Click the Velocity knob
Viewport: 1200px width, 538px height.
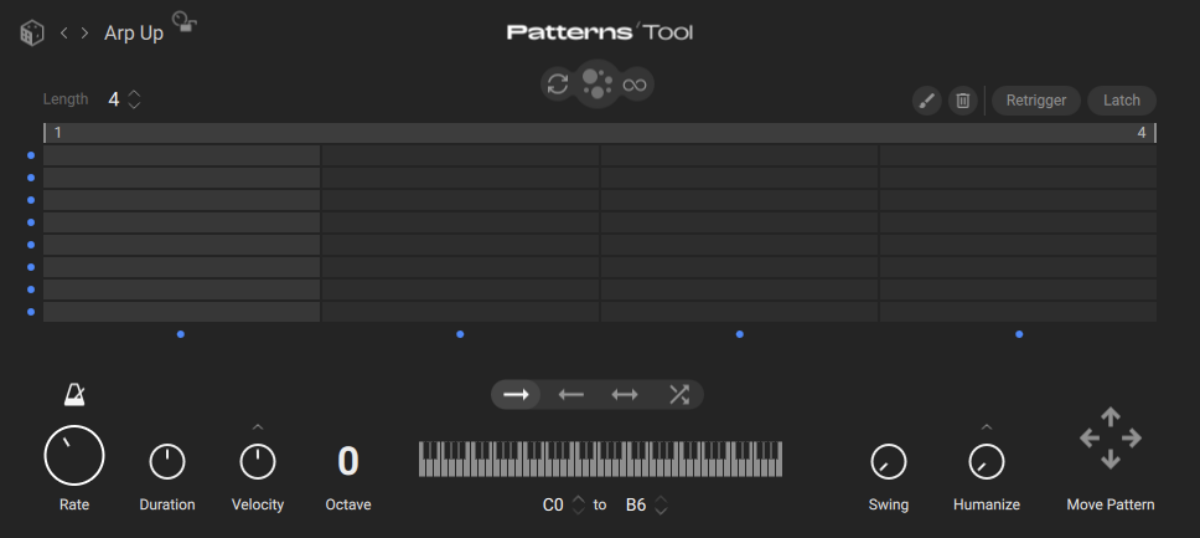point(258,462)
